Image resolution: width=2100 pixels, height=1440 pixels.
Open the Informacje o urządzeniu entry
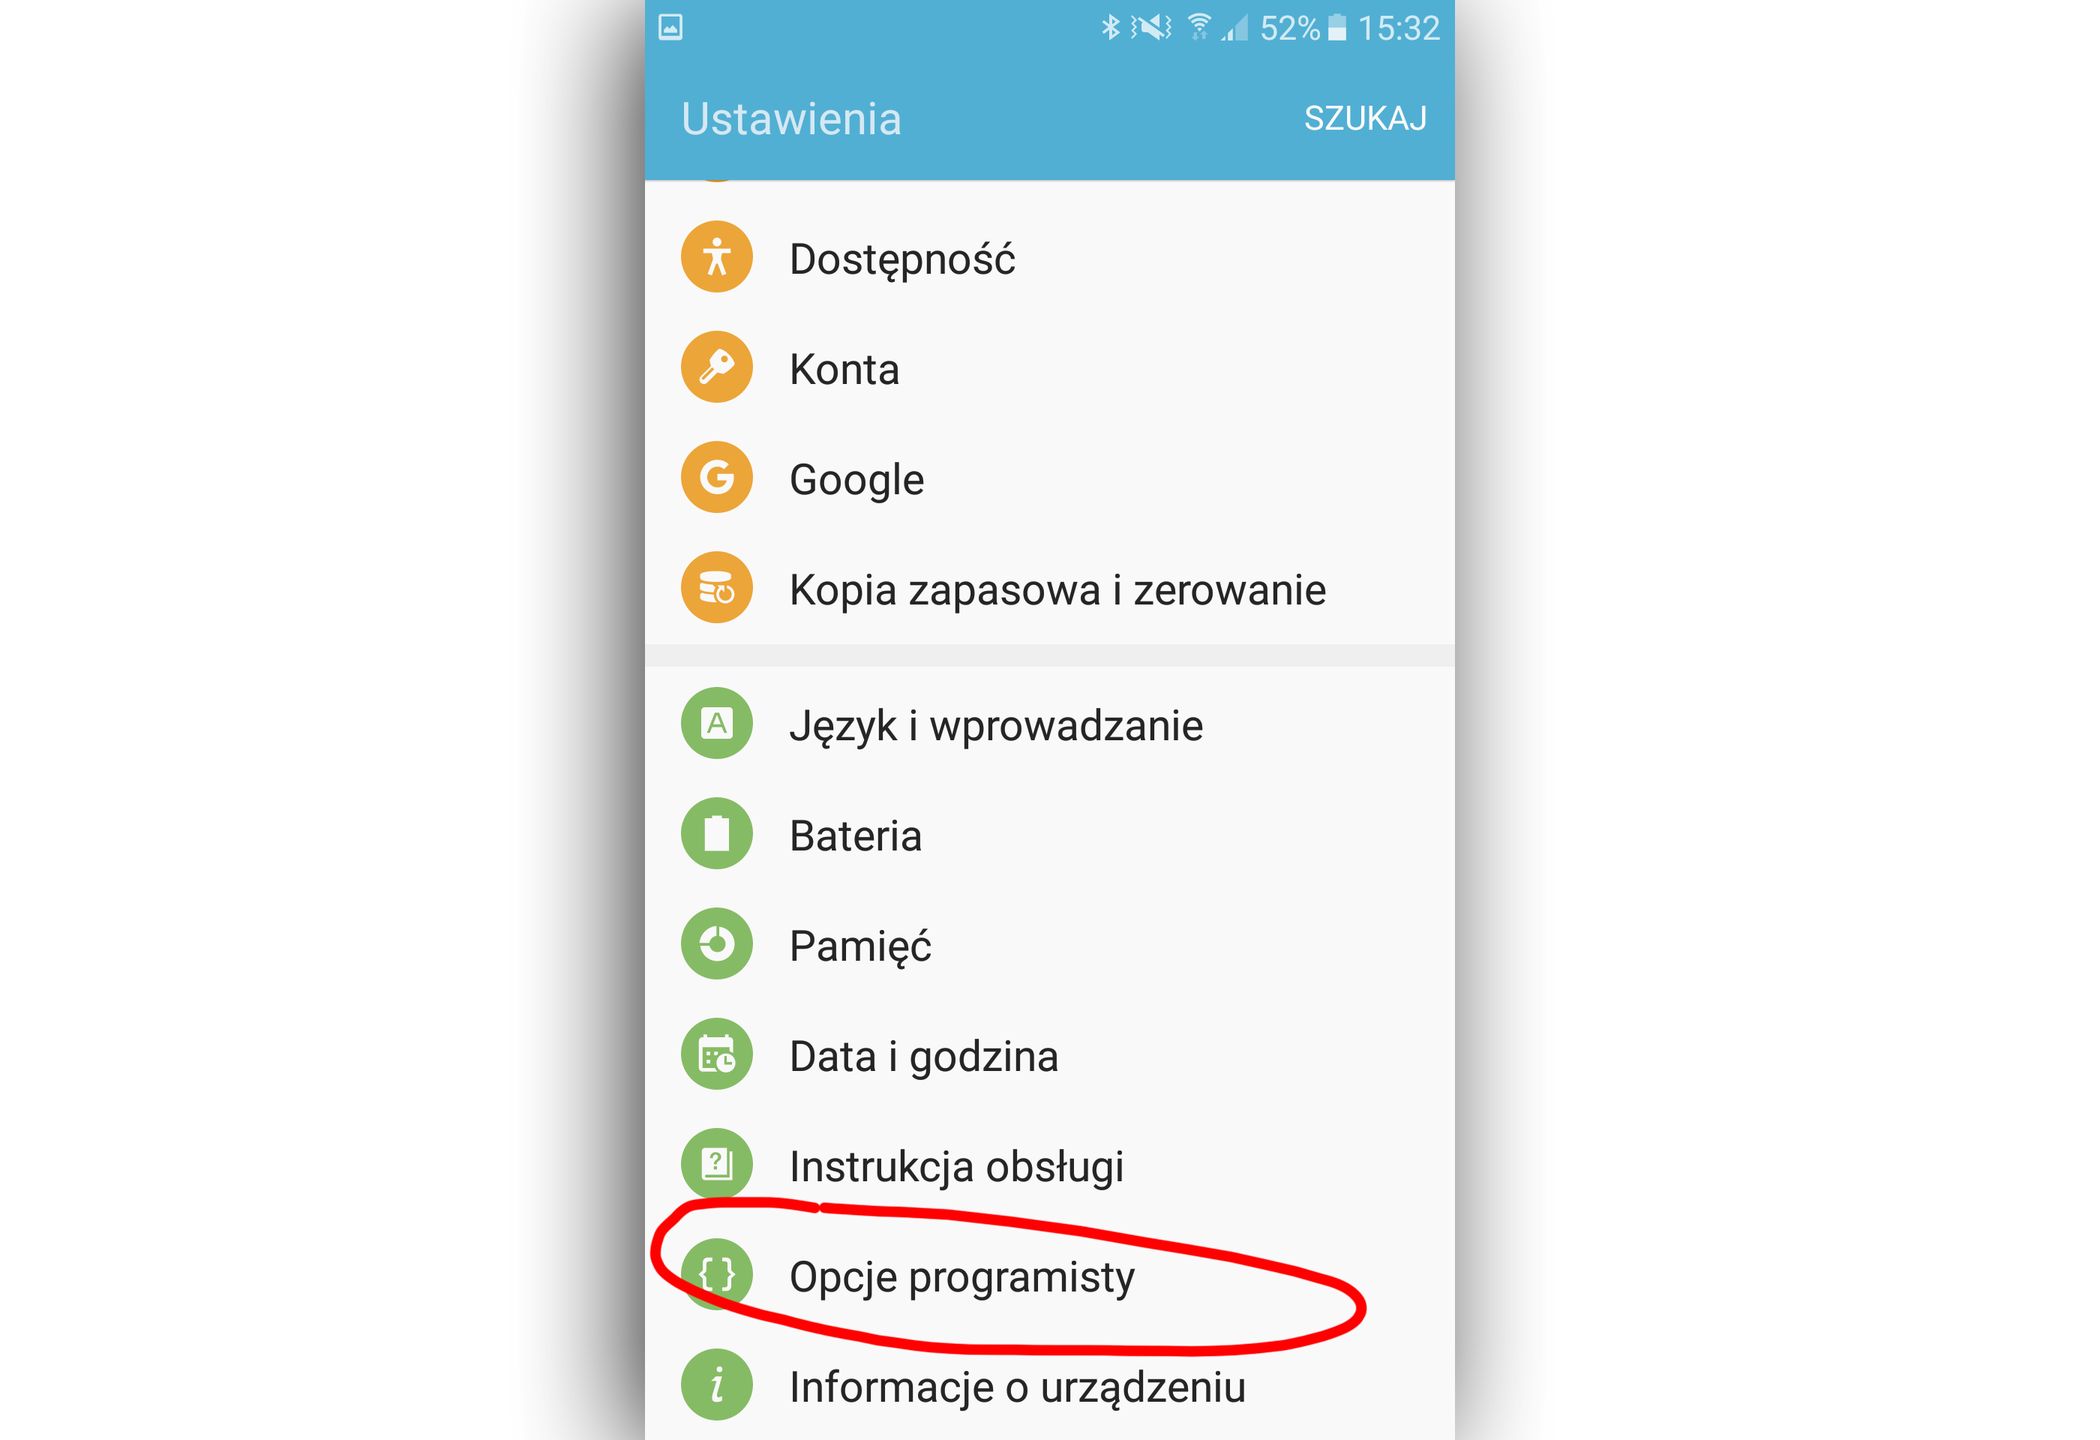click(x=1050, y=1386)
